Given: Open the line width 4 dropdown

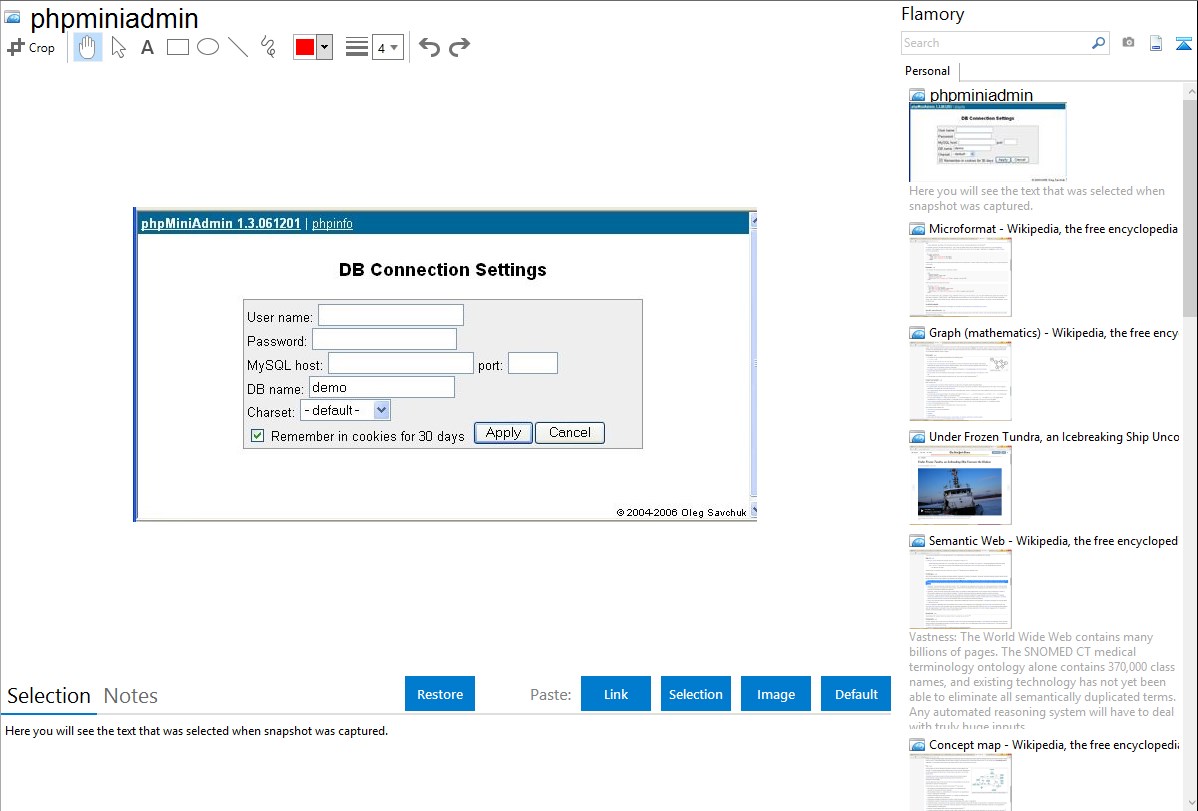Looking at the screenshot, I should pos(387,47).
